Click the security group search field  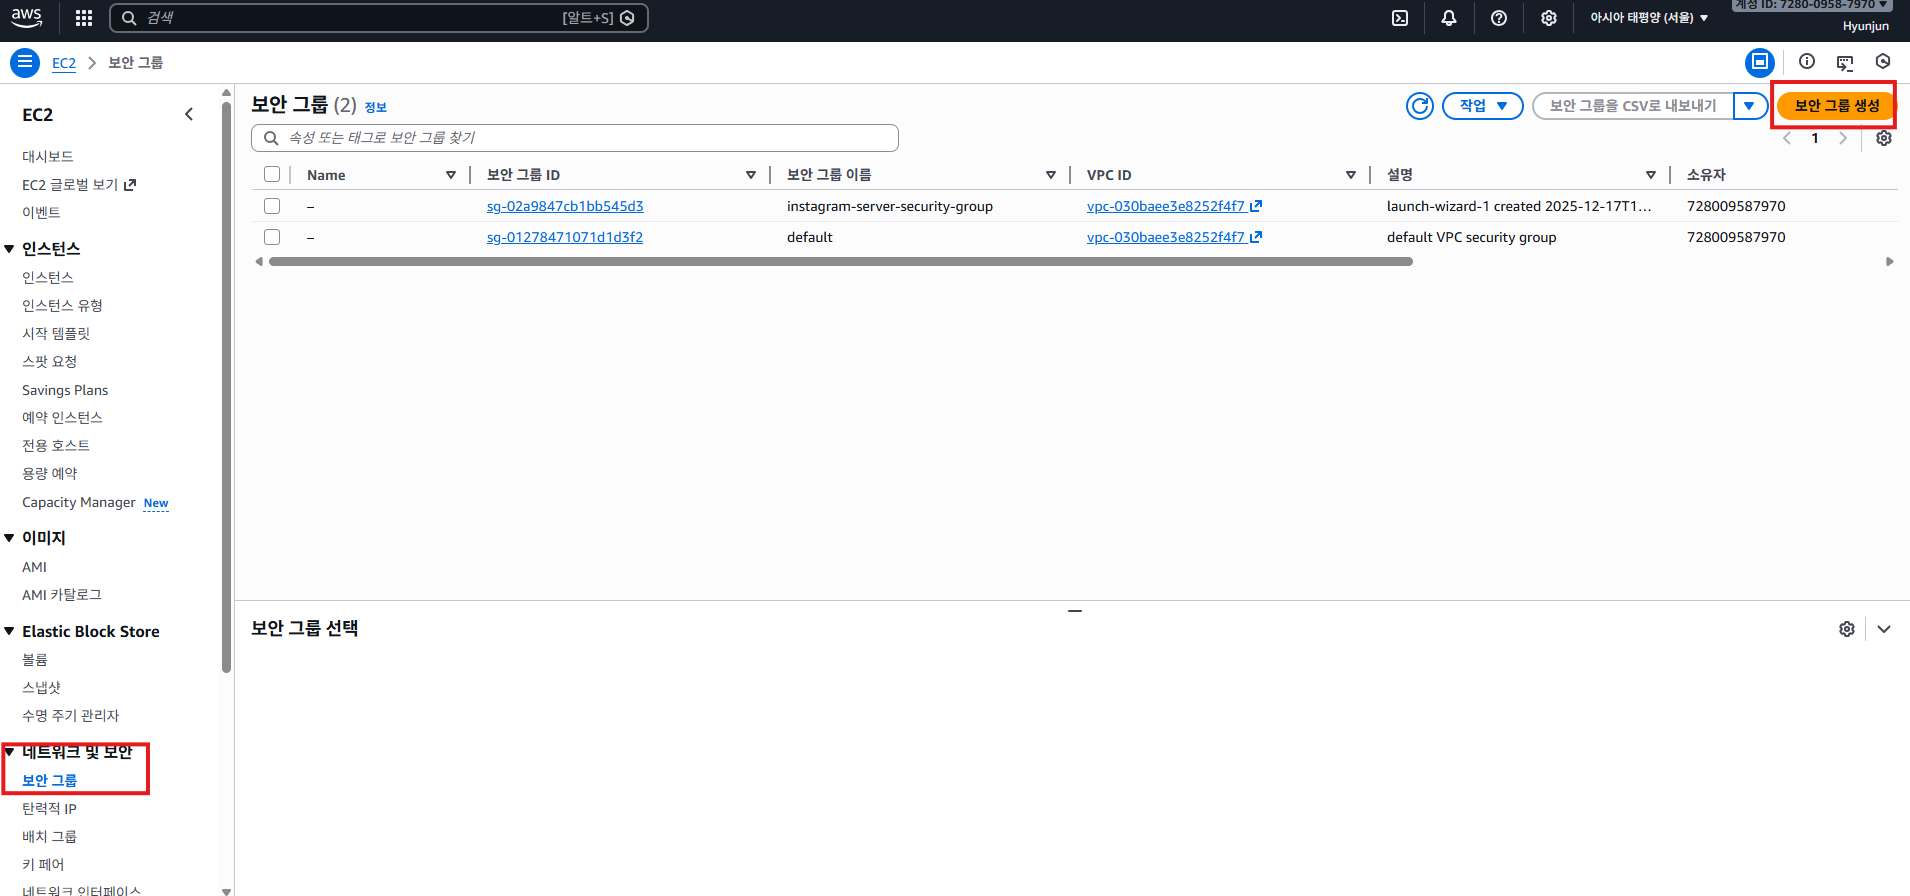pos(575,138)
